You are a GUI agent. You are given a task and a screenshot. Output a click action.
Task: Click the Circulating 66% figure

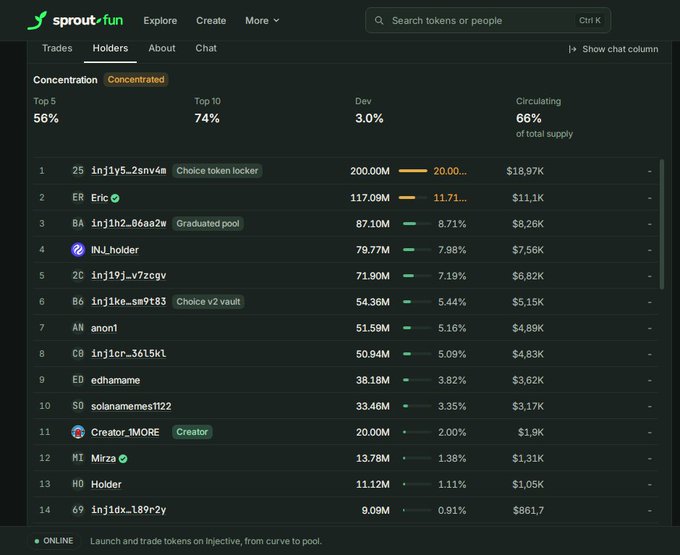529,118
